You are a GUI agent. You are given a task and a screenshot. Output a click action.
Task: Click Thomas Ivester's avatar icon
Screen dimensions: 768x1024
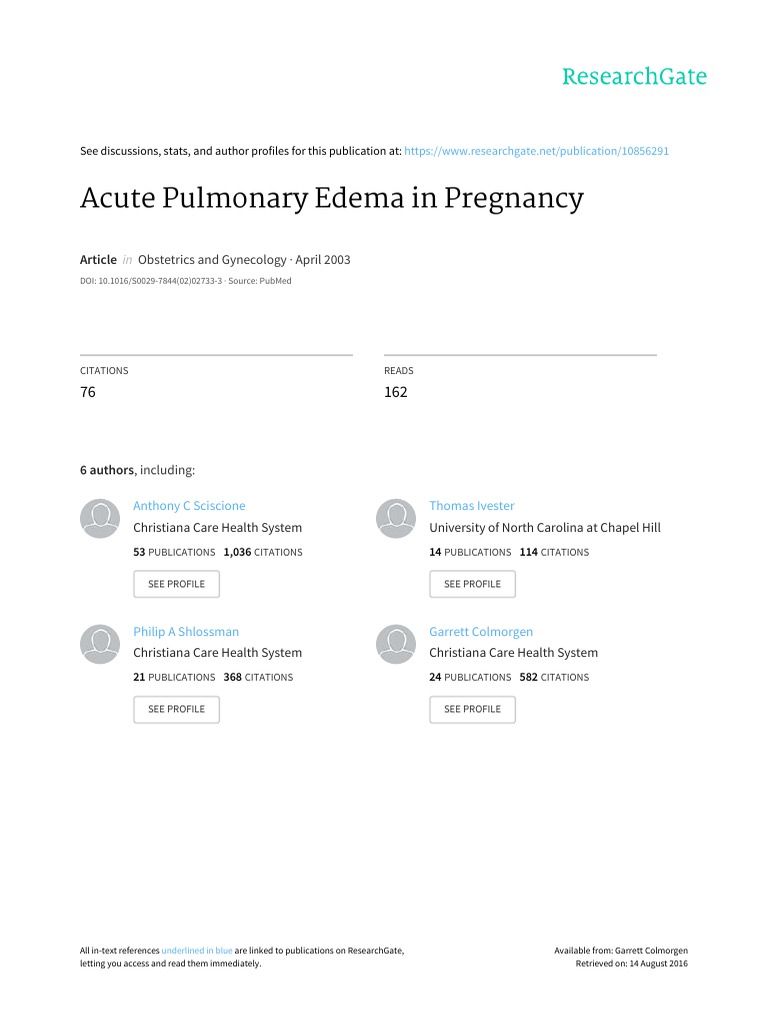click(x=395, y=518)
